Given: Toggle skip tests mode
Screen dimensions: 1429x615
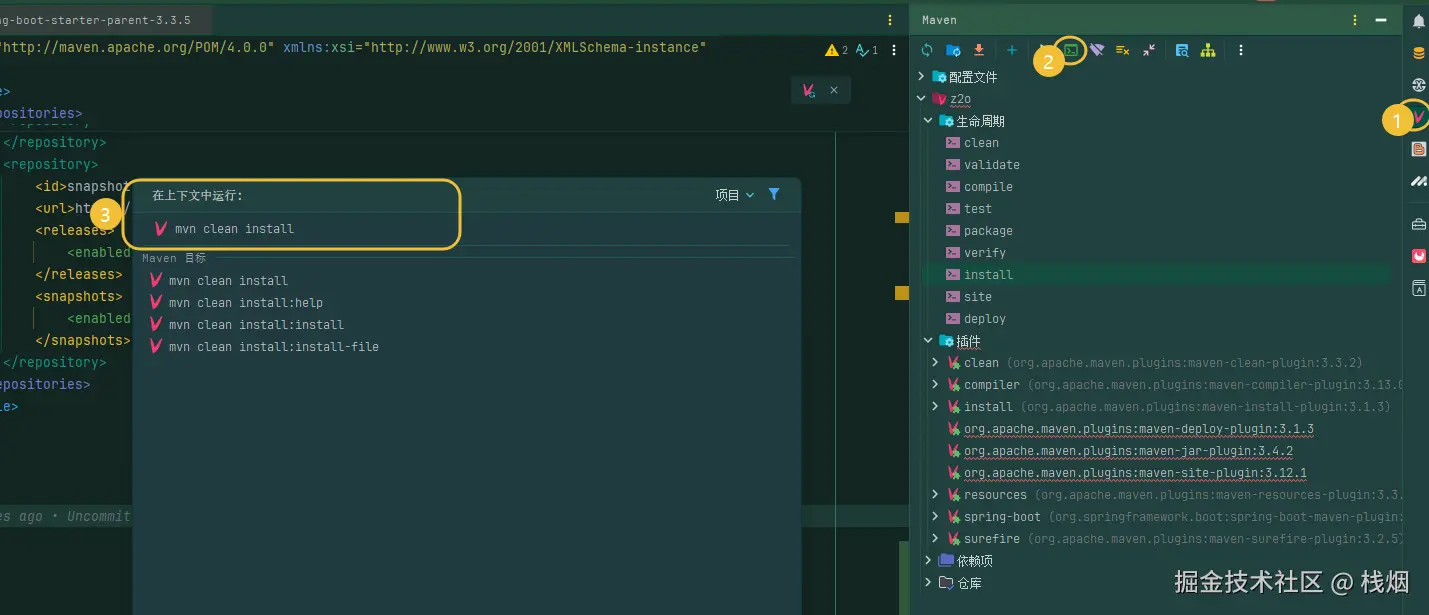Looking at the screenshot, I should coord(1123,50).
